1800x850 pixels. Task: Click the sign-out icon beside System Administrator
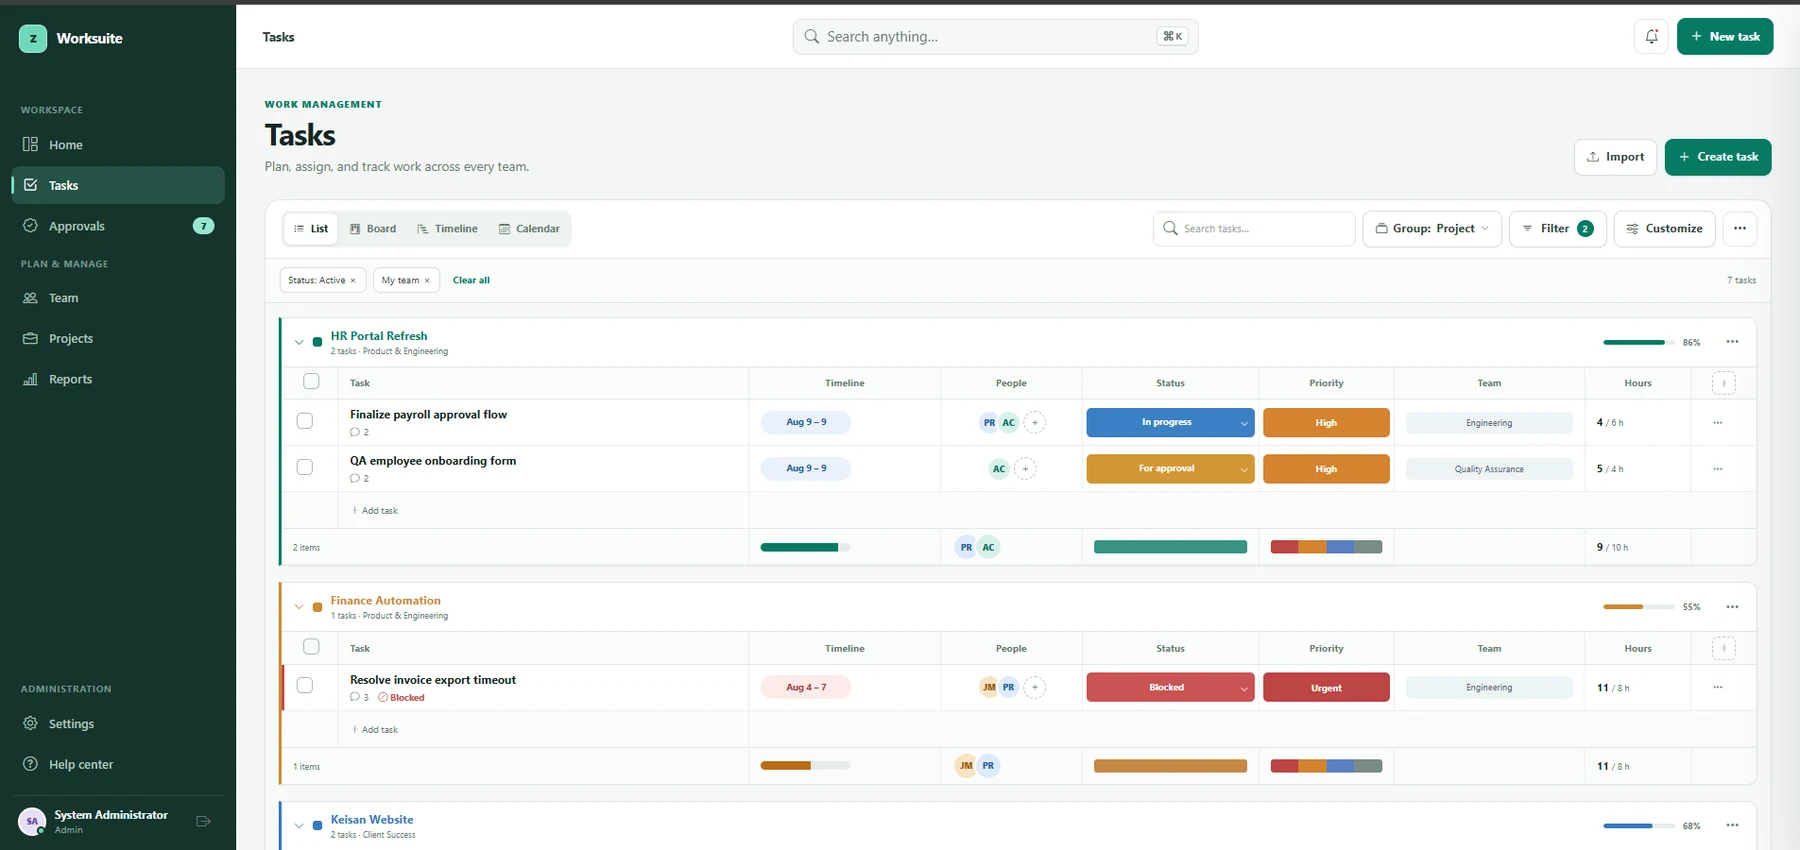pos(204,821)
